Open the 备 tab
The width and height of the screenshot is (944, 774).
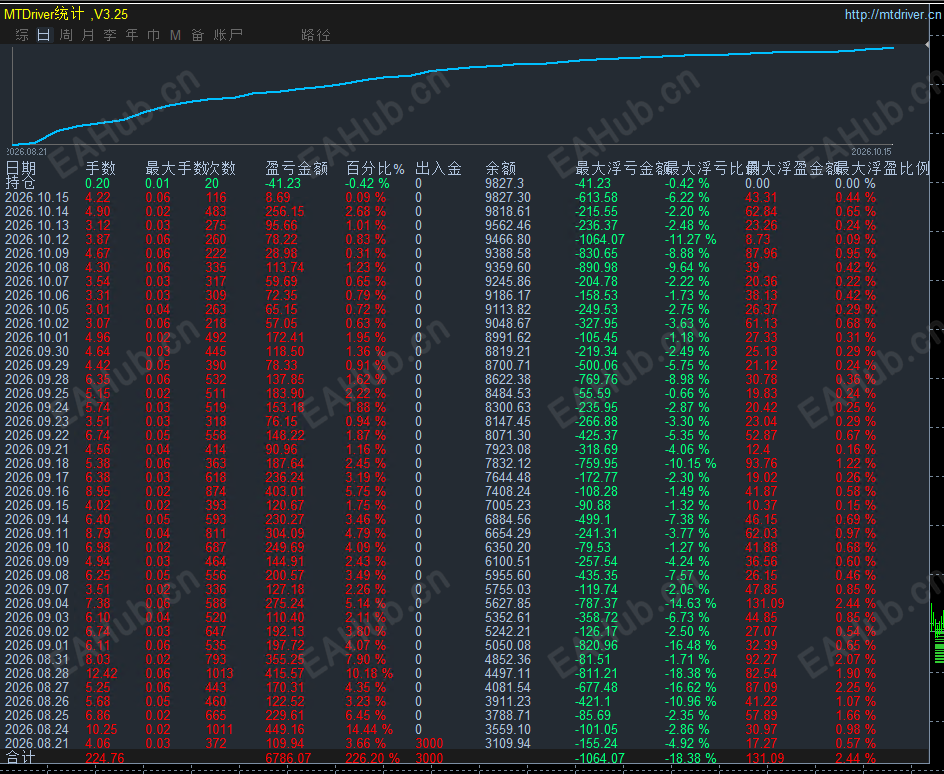pos(197,35)
